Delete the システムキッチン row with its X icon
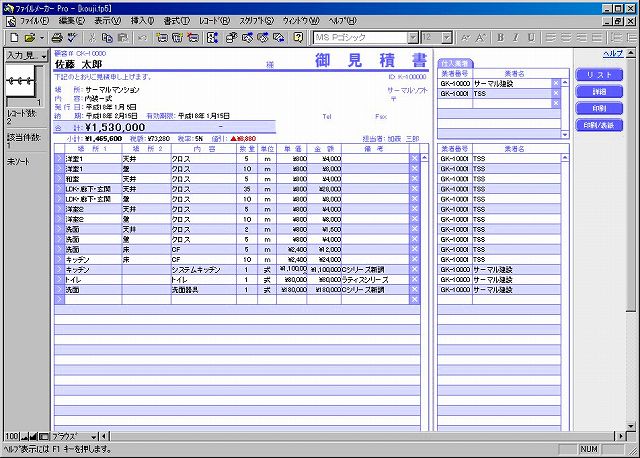 (x=415, y=269)
